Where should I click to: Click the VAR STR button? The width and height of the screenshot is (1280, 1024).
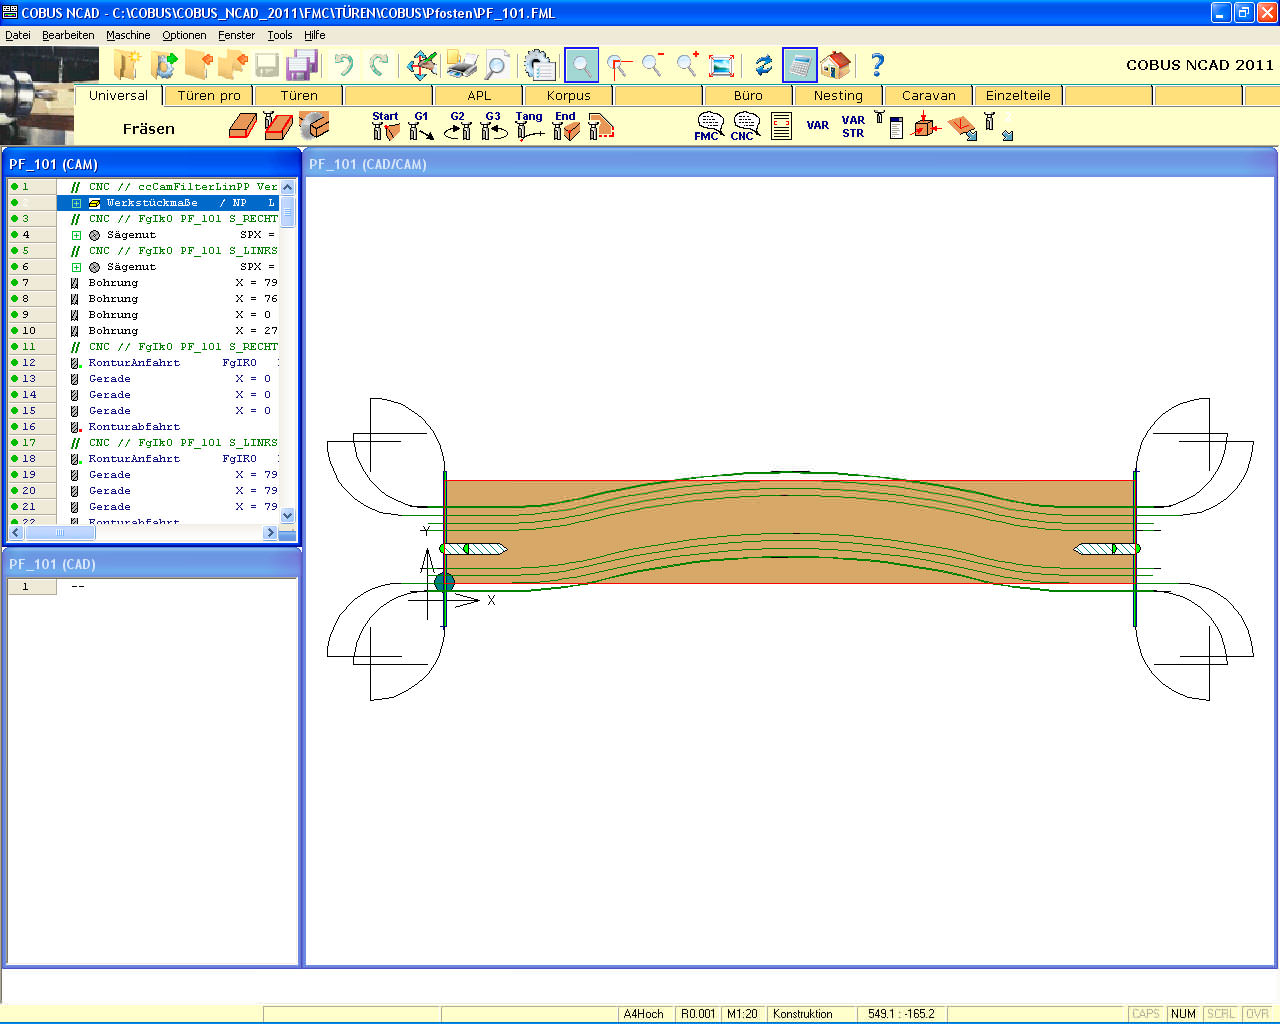[853, 126]
